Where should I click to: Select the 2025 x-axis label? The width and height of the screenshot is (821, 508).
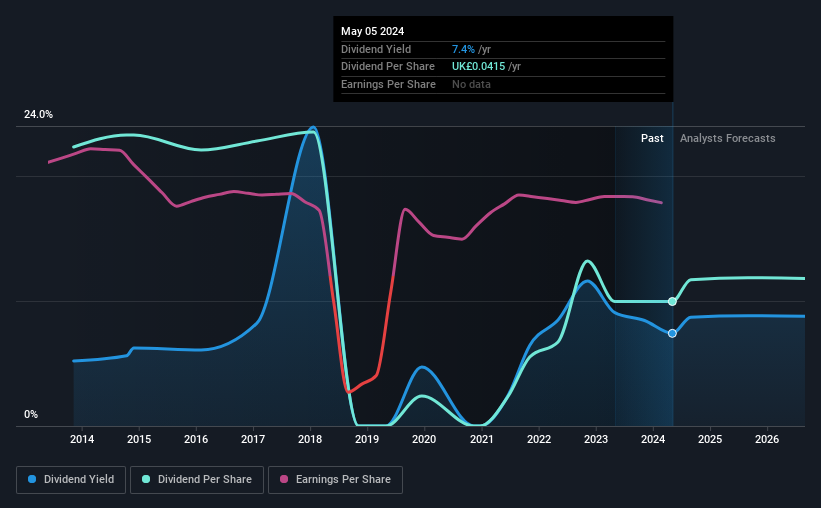(x=710, y=439)
